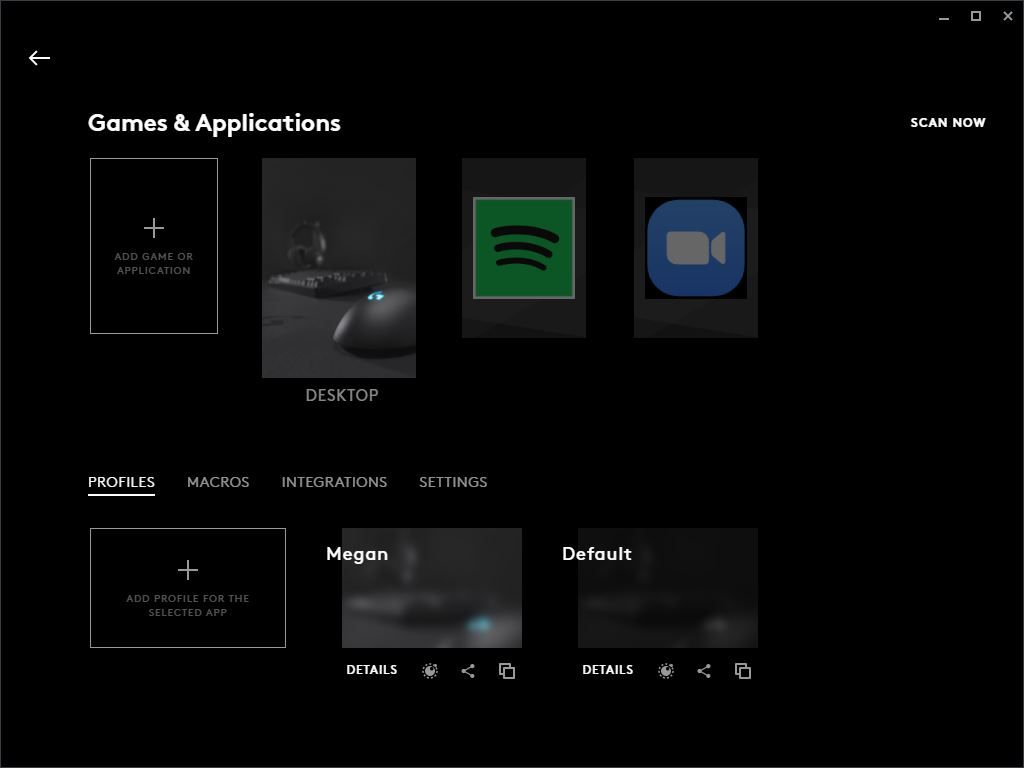Image resolution: width=1024 pixels, height=768 pixels.
Task: Click the plus in Add Game or Application
Action: pos(153,228)
